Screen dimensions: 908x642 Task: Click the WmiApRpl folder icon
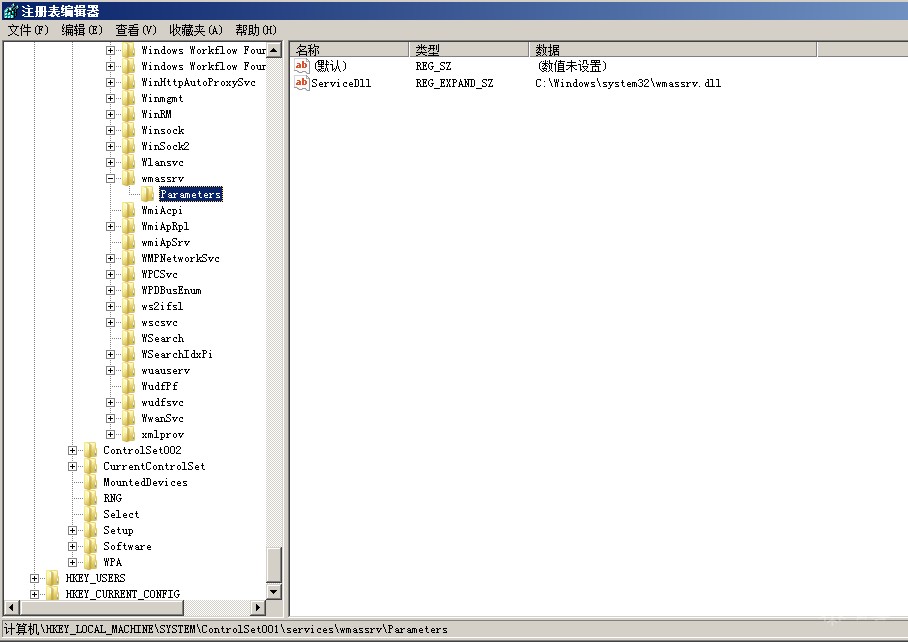point(129,226)
